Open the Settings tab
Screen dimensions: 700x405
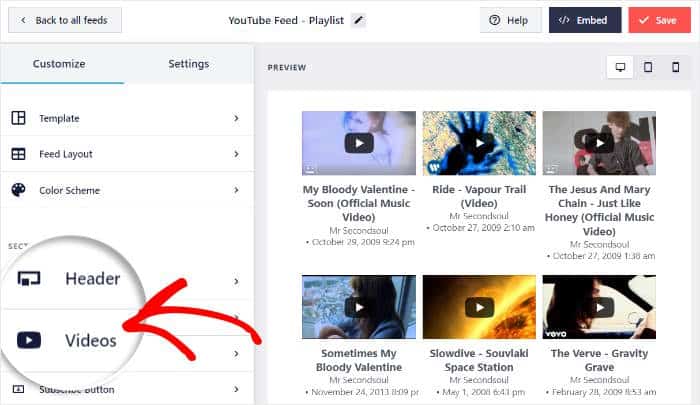(188, 64)
